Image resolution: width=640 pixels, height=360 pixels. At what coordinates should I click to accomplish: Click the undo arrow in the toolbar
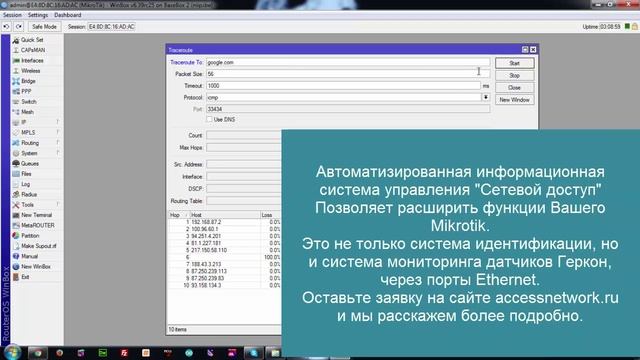(7, 27)
